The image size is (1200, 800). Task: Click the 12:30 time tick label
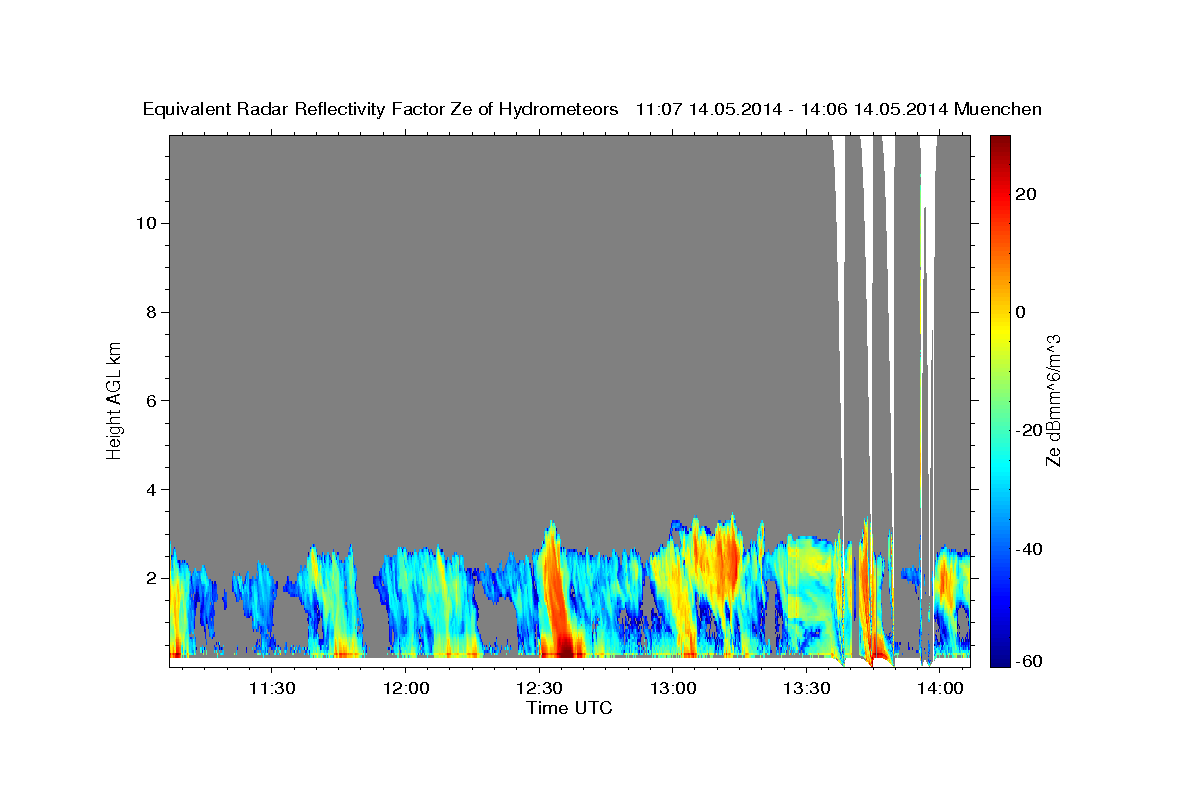[x=540, y=688]
